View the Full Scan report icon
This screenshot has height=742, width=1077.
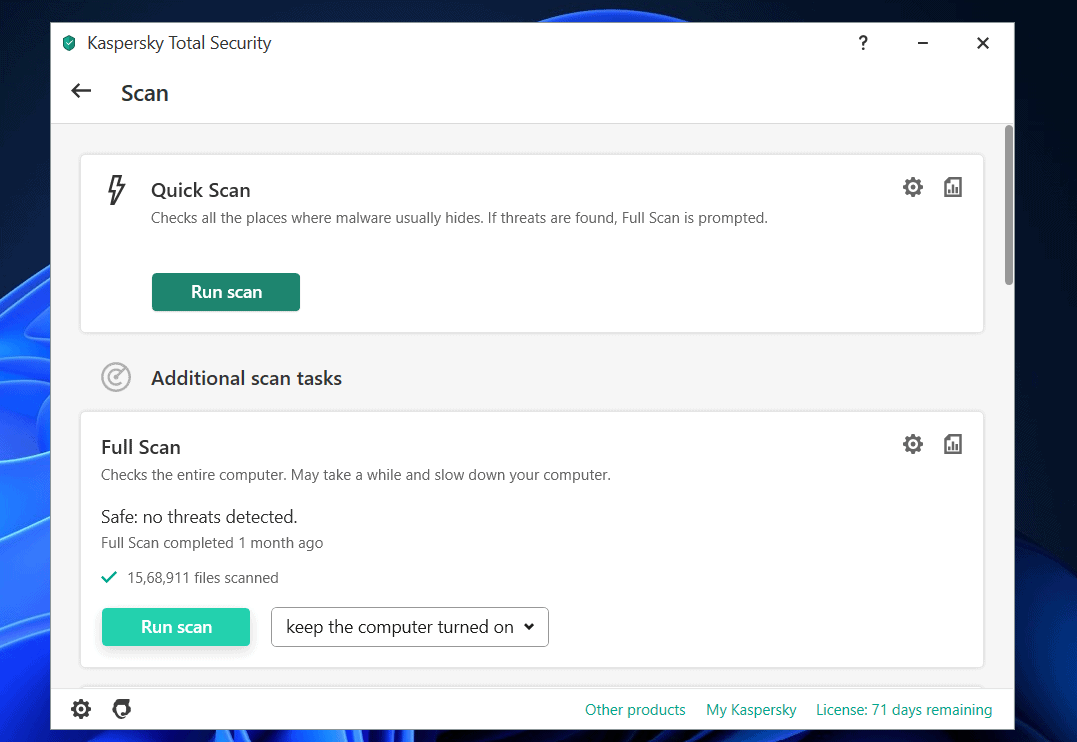[x=952, y=444]
